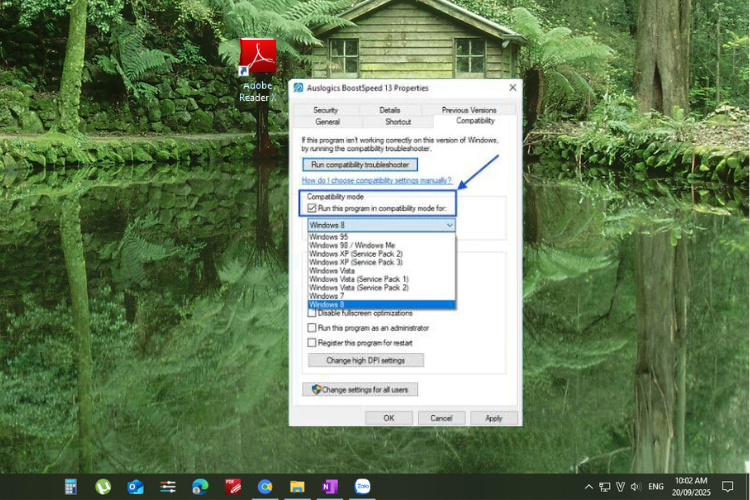Switch to the Security tab
This screenshot has height=500, width=750.
pos(325,110)
